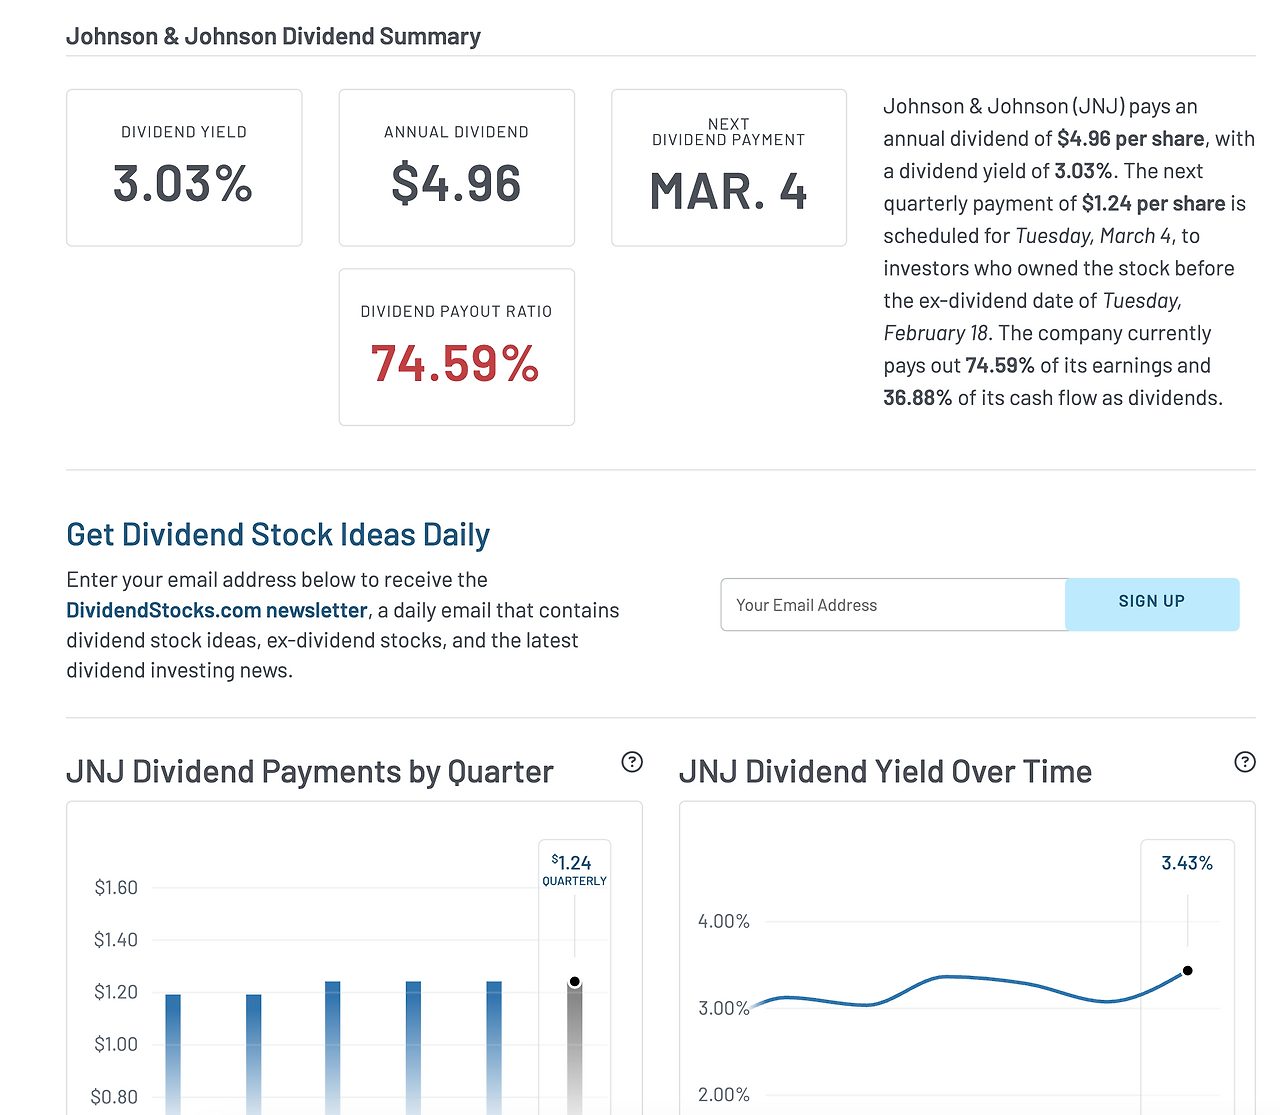Click the 36.88% cash flow figure
Viewport: 1280px width, 1115px height.
pyautogui.click(x=918, y=398)
